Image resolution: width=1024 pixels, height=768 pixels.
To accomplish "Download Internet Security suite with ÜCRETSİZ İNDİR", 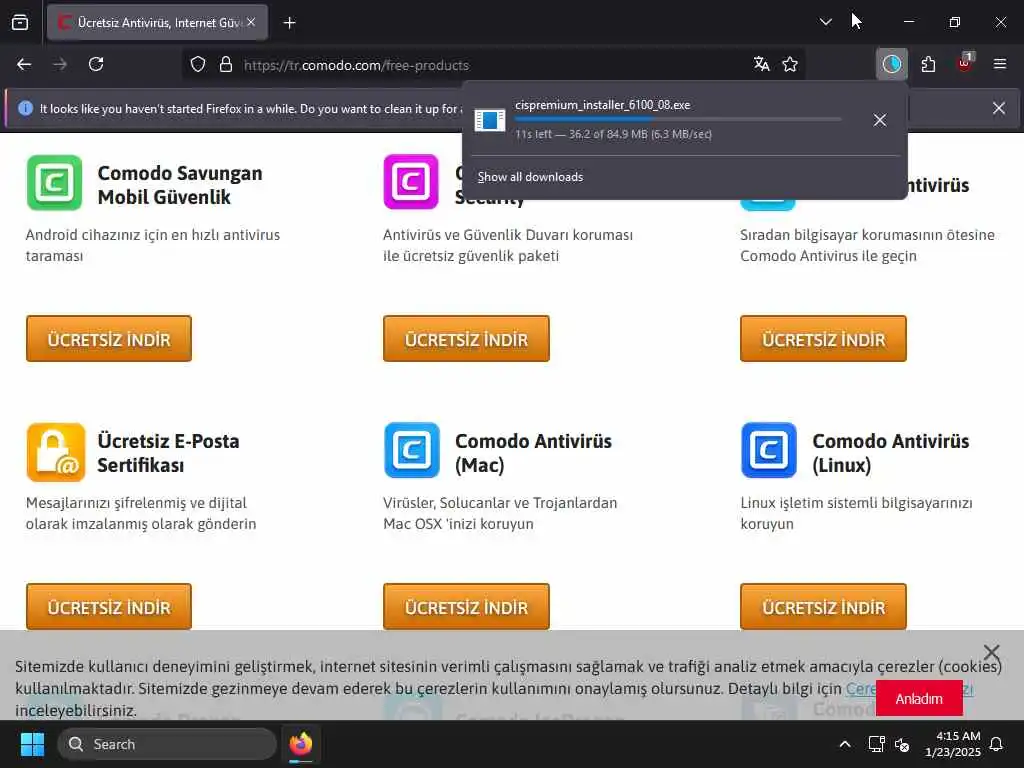I will click(x=466, y=338).
